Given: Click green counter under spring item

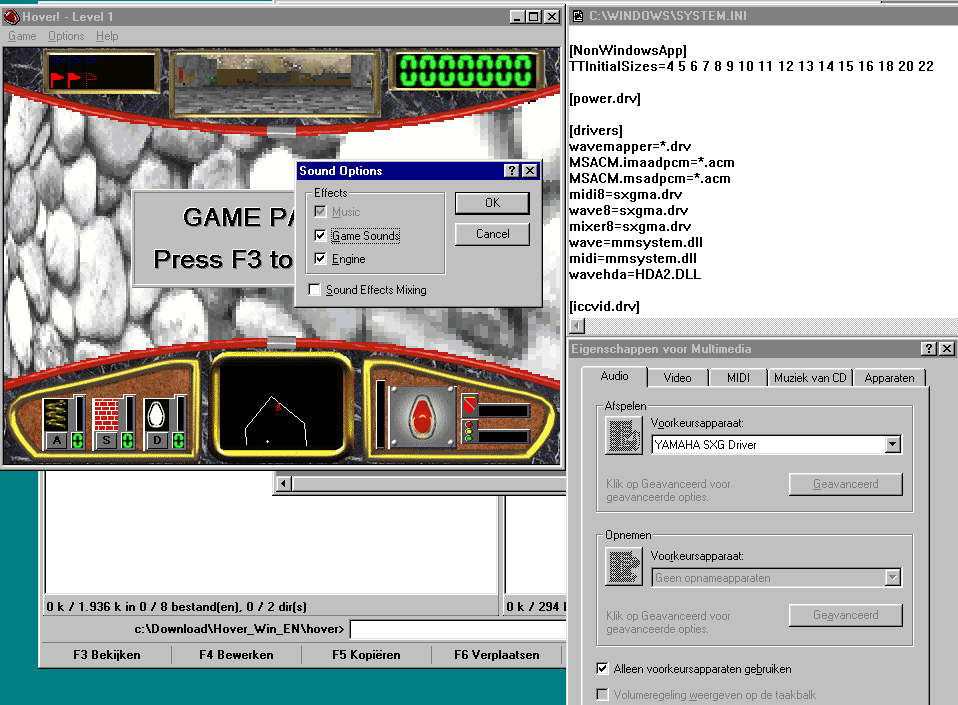Looking at the screenshot, I should (x=78, y=440).
